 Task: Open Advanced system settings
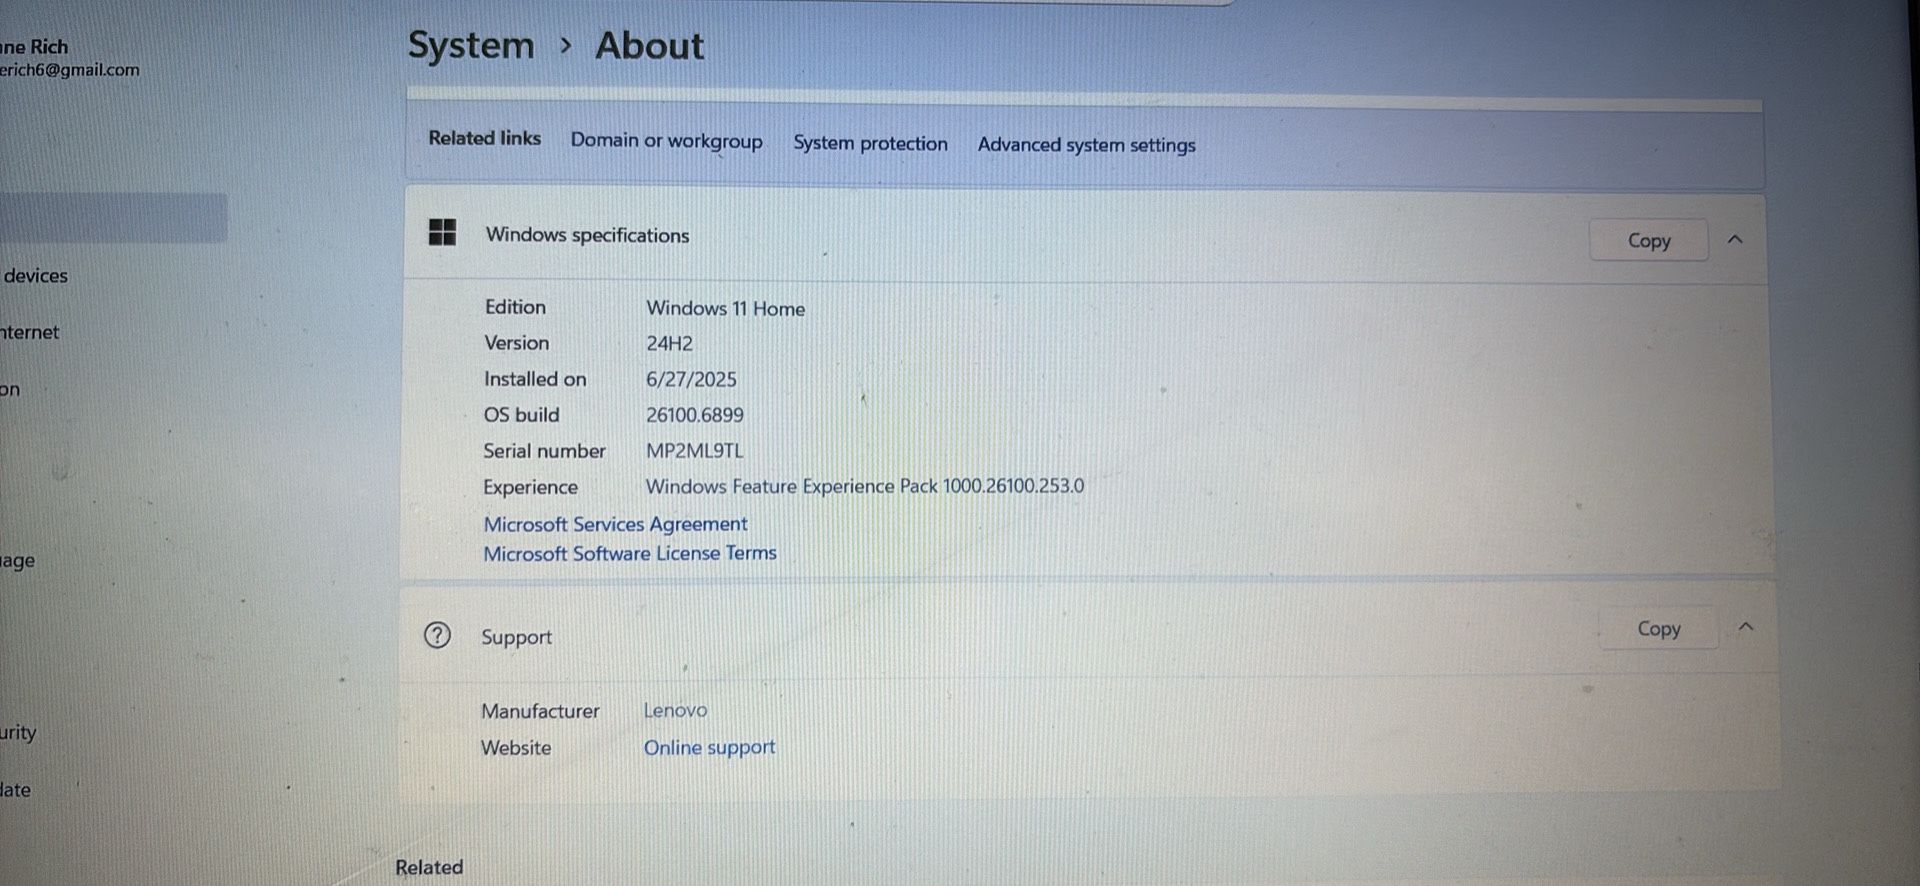pyautogui.click(x=1086, y=145)
